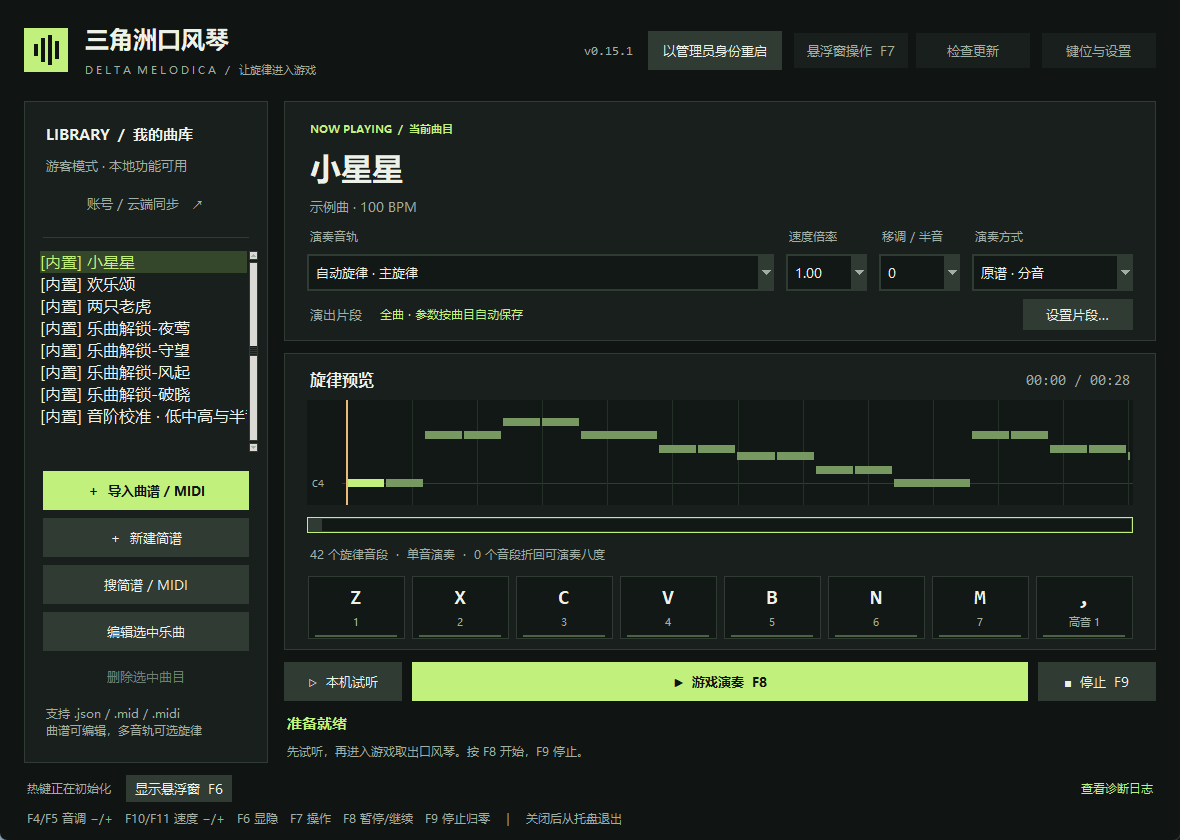This screenshot has height=840, width=1180.
Task: Click 设置片段... button
Action: coord(1077,315)
